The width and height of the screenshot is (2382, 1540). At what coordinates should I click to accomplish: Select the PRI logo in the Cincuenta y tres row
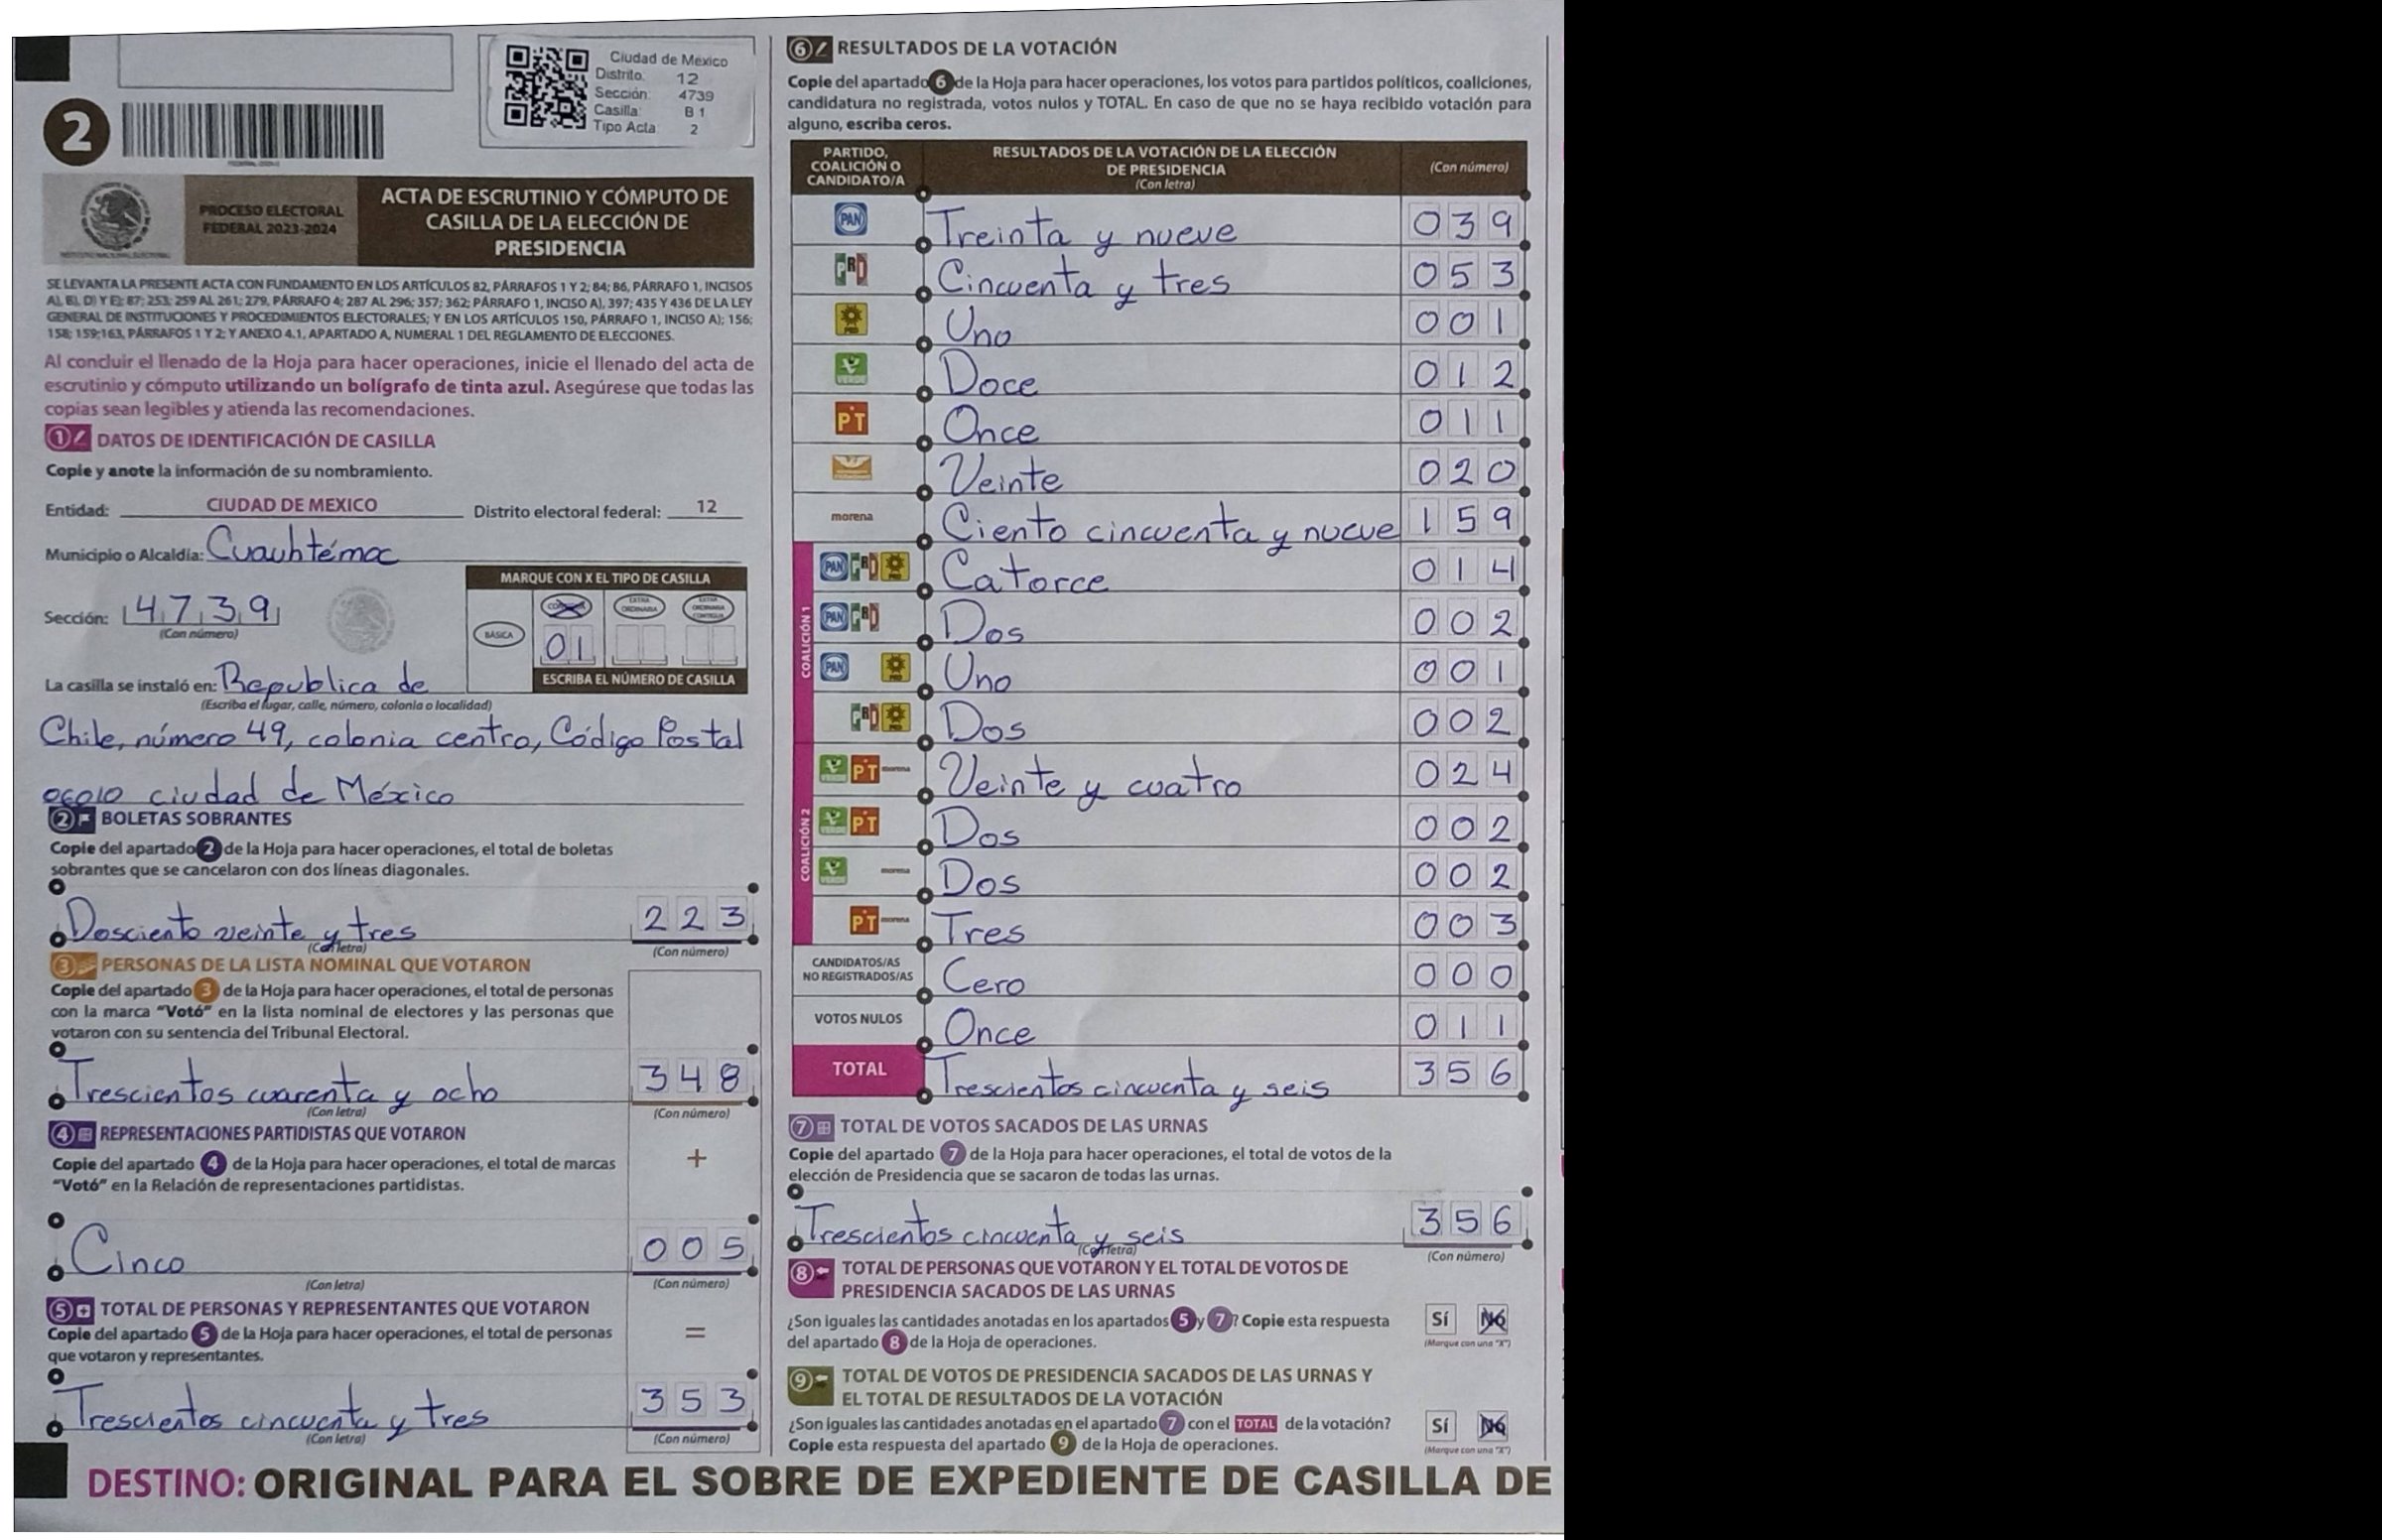[x=852, y=270]
